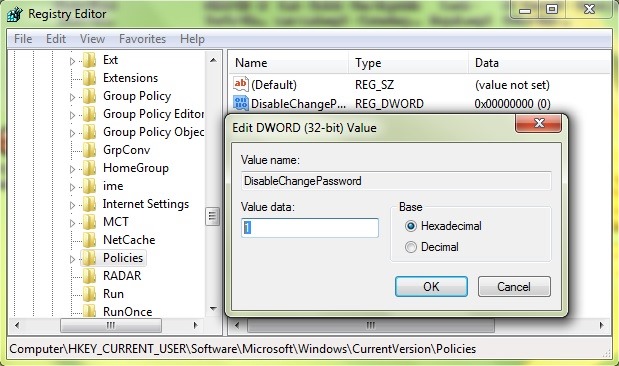The width and height of the screenshot is (619, 366).
Task: Select the Policies tree item label
Action: (x=123, y=258)
